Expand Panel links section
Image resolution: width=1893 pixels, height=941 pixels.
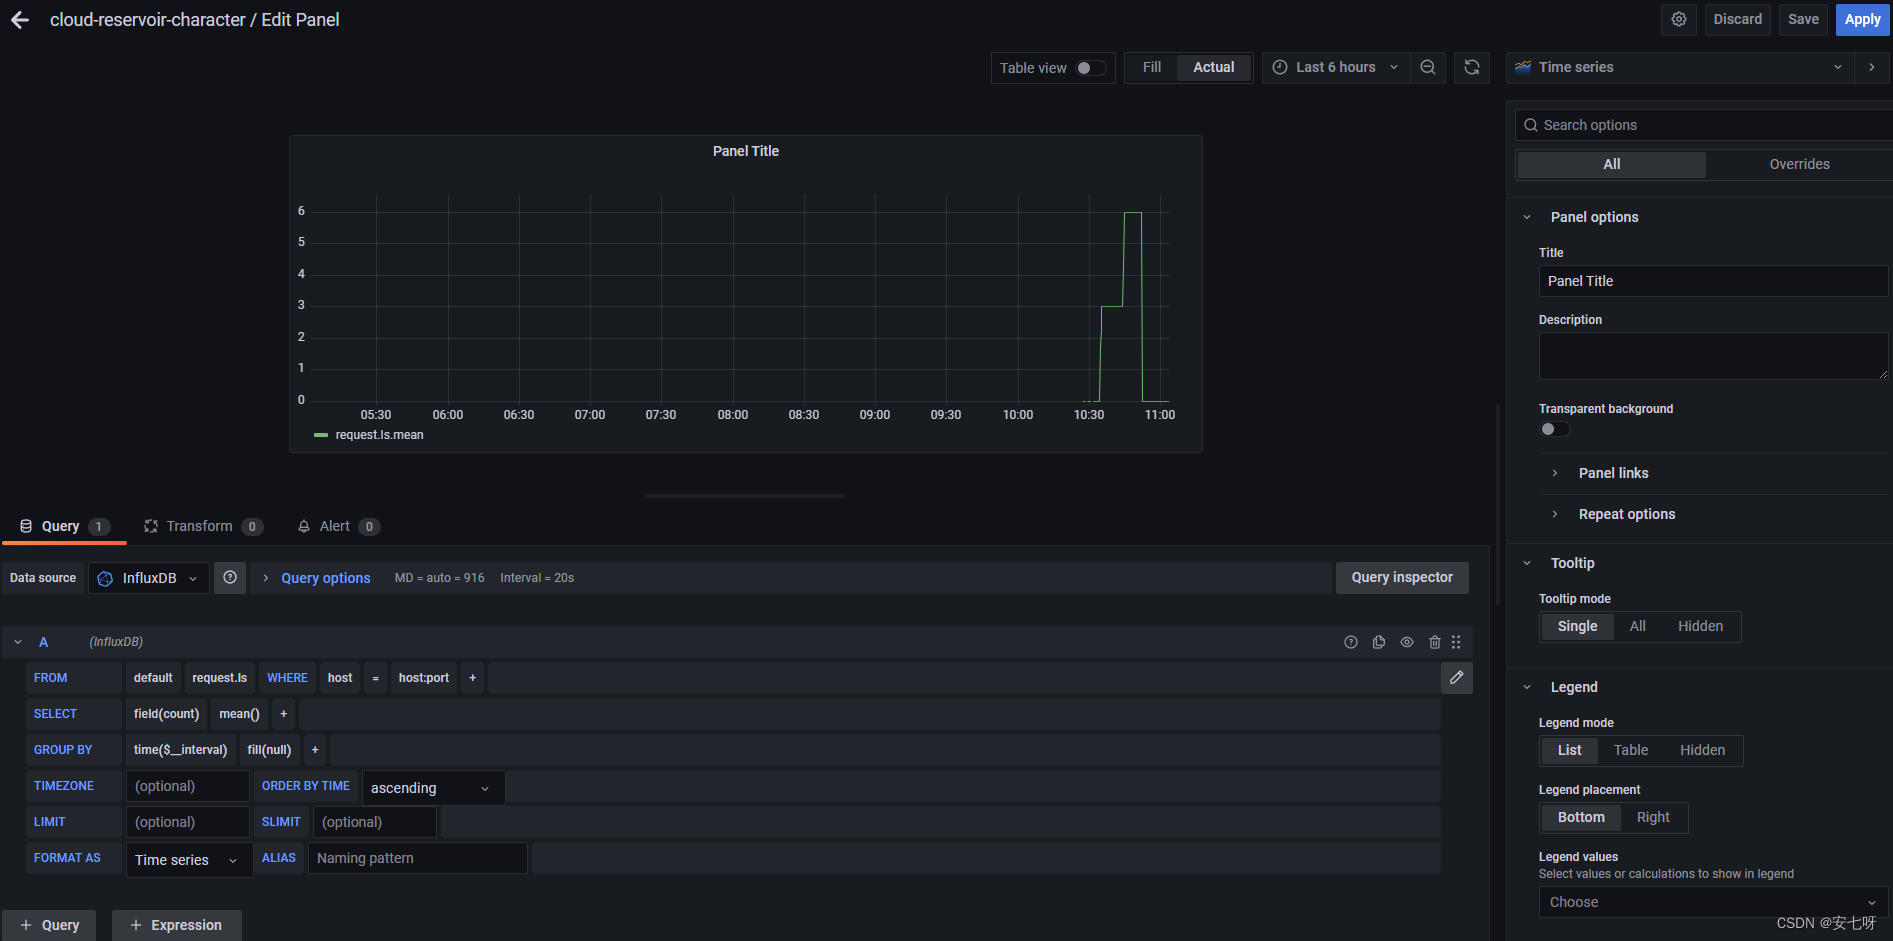tap(1613, 473)
